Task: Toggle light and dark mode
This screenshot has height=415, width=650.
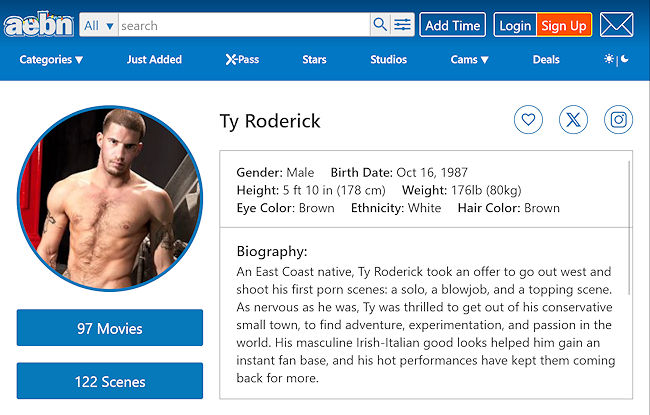Action: (x=616, y=60)
